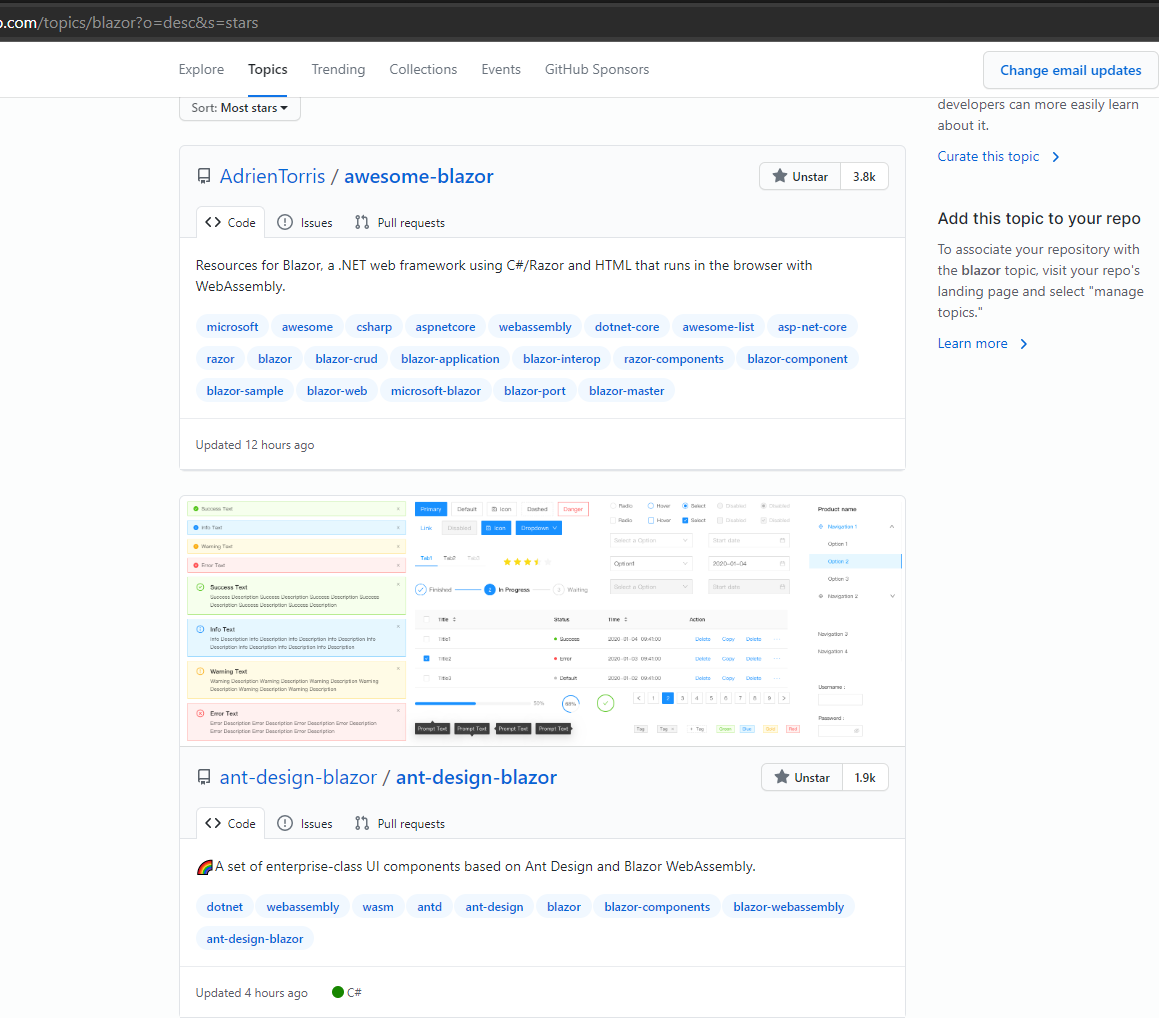
Task: Open the wasm topic tag
Action: coord(378,907)
